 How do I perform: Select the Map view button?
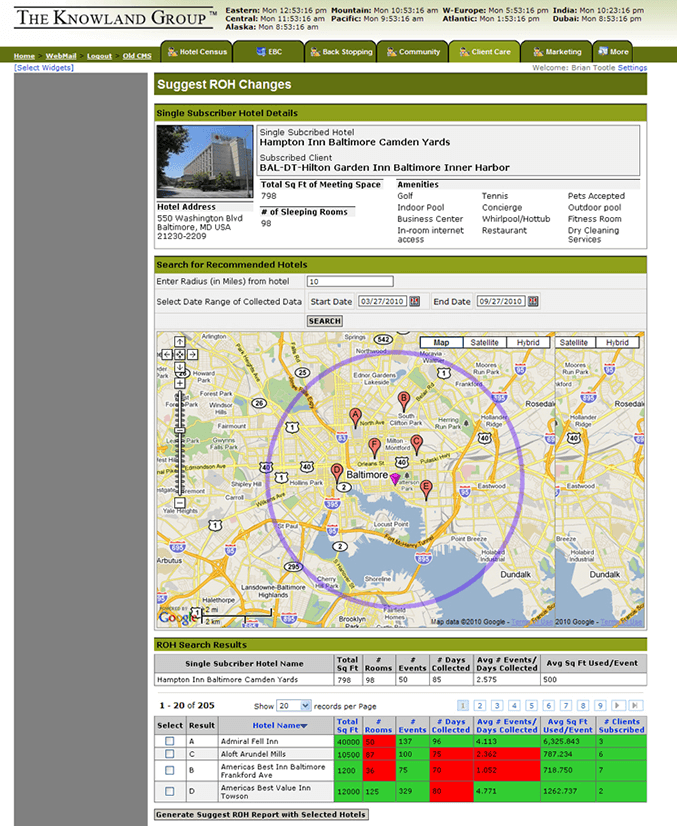pyautogui.click(x=441, y=342)
